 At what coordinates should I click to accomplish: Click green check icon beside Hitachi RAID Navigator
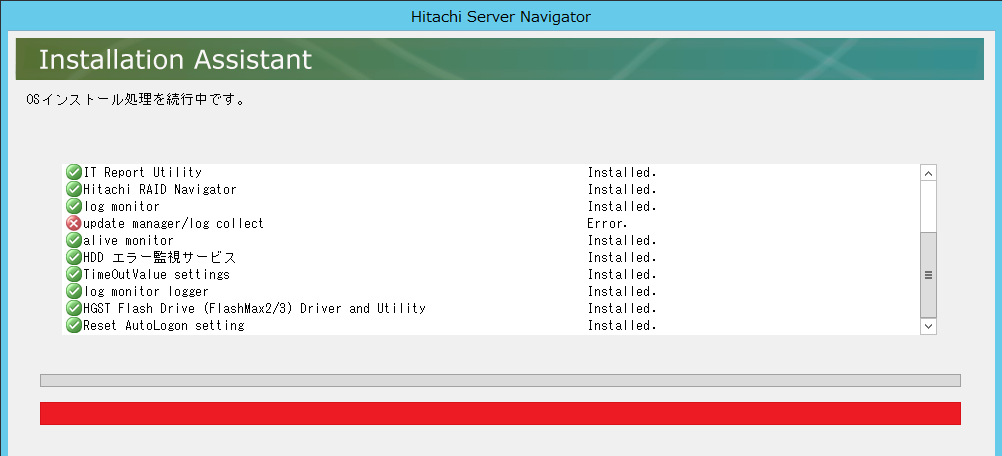click(x=74, y=190)
